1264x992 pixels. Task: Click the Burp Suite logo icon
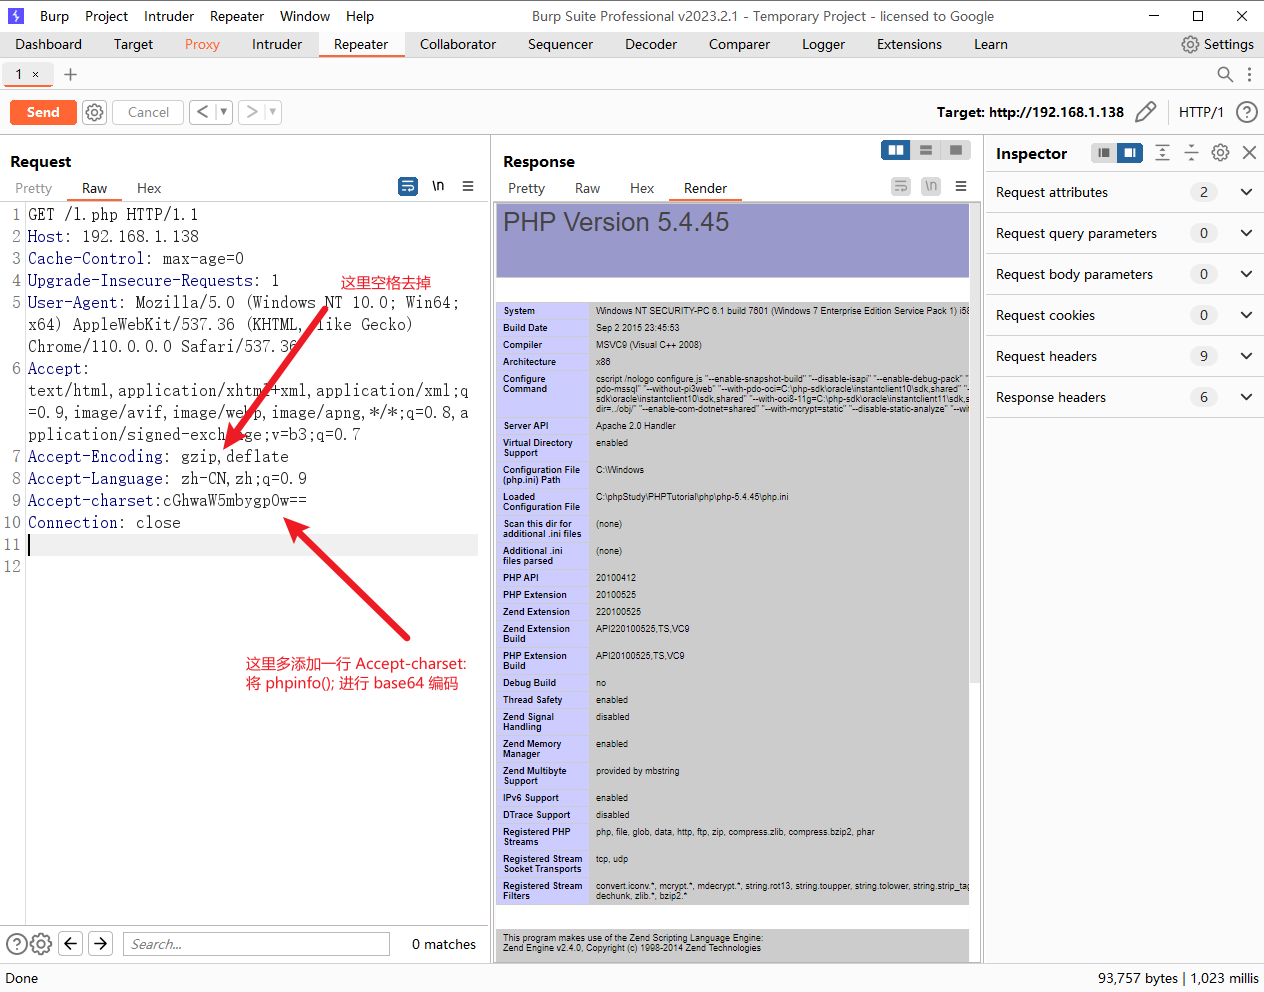click(x=16, y=16)
